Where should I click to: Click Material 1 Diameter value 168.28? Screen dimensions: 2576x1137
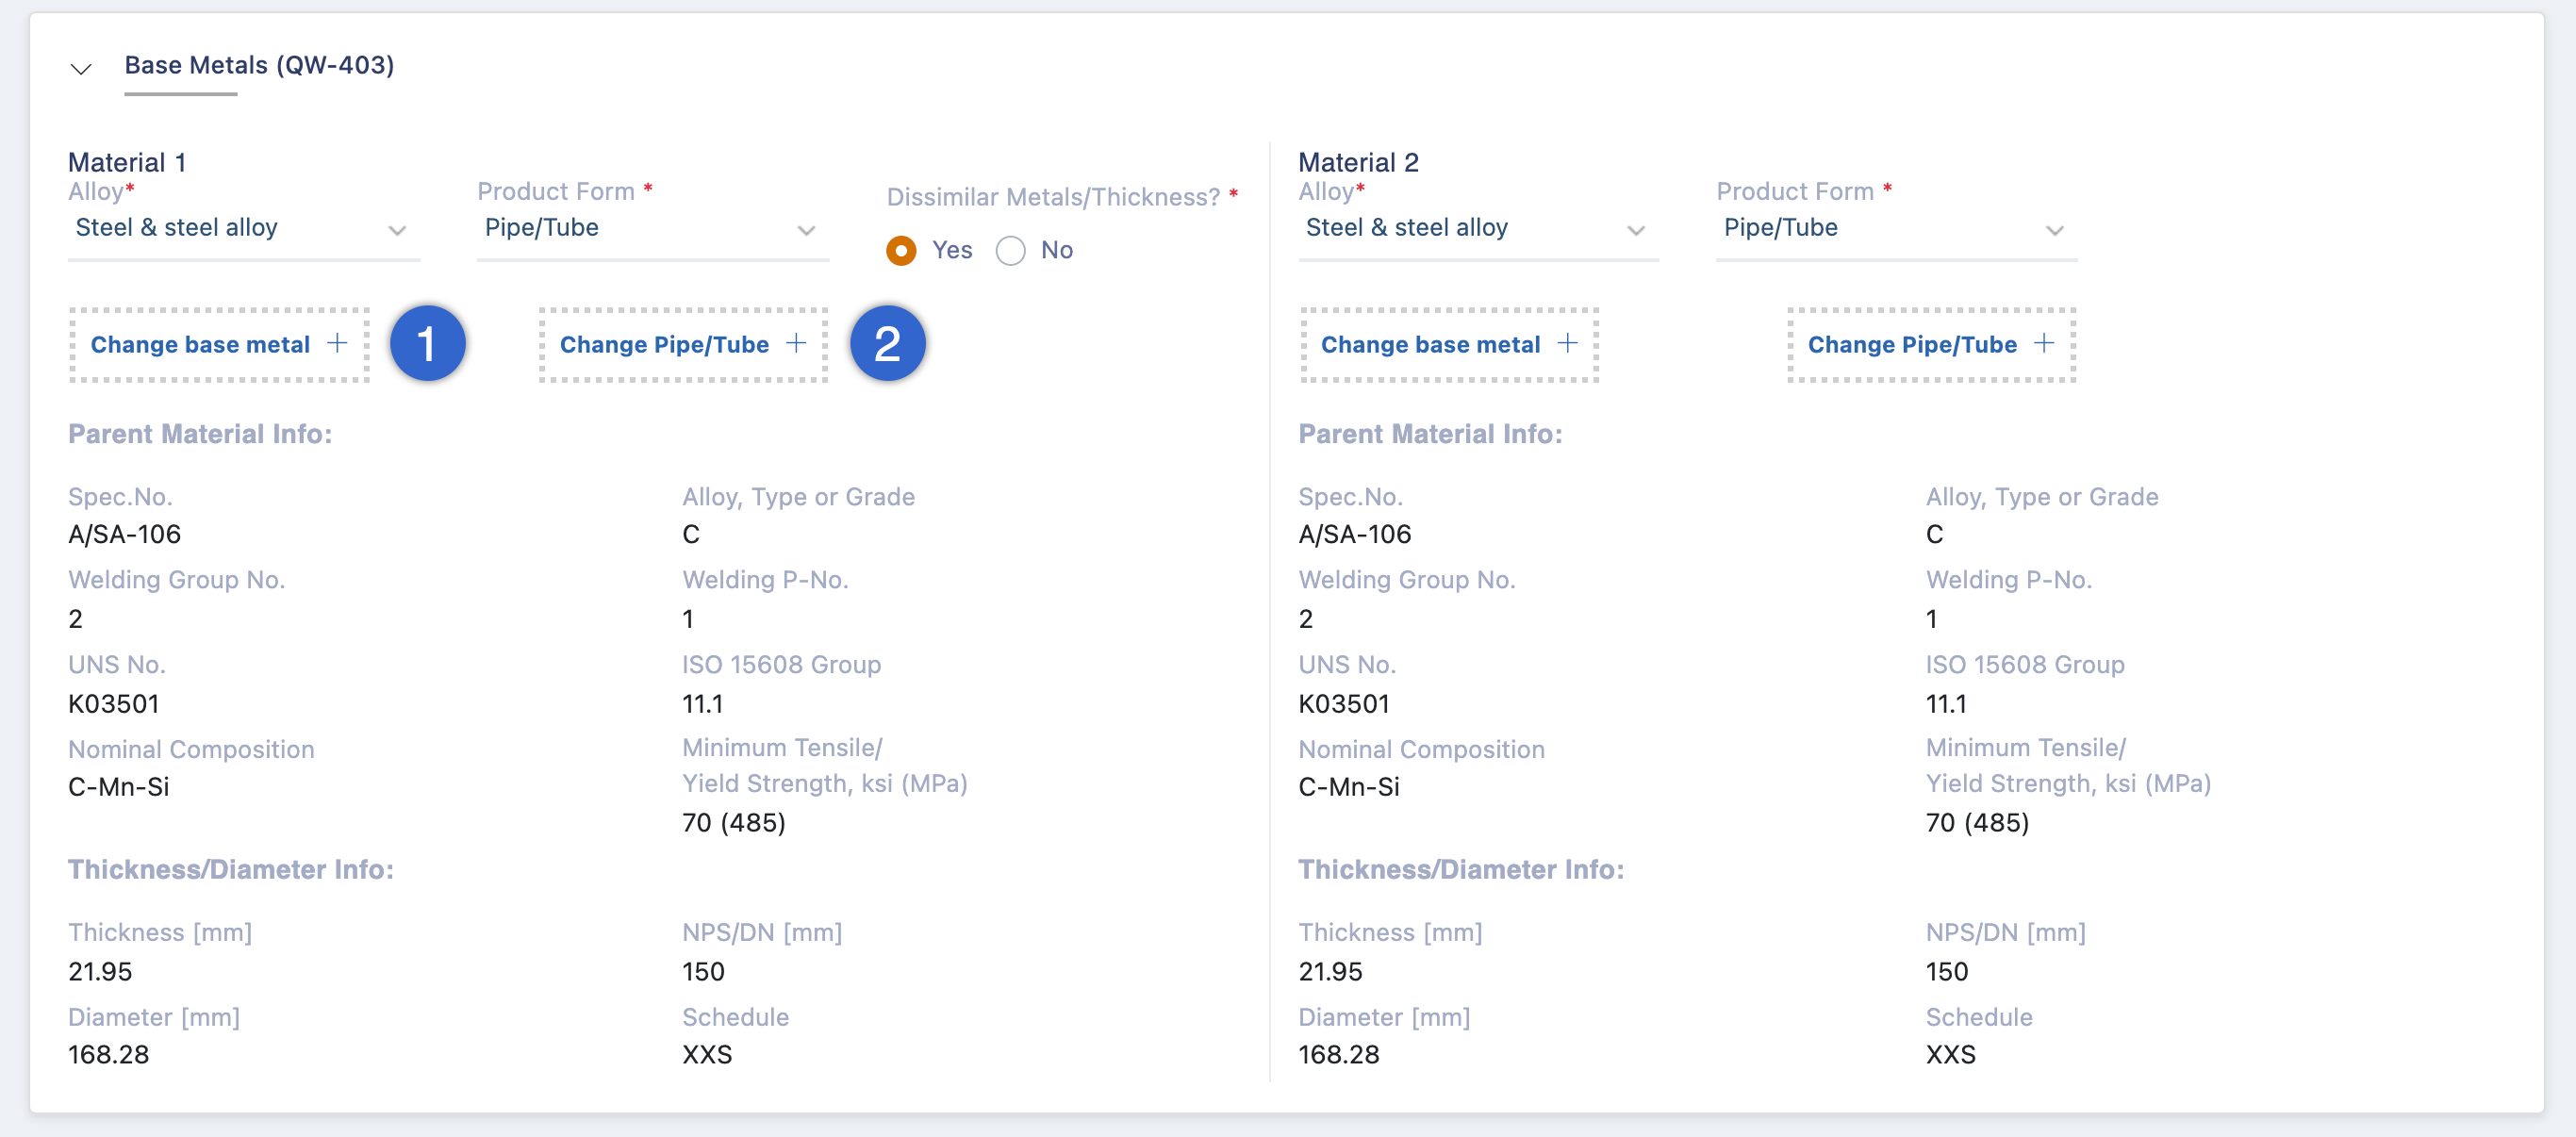pos(108,1055)
